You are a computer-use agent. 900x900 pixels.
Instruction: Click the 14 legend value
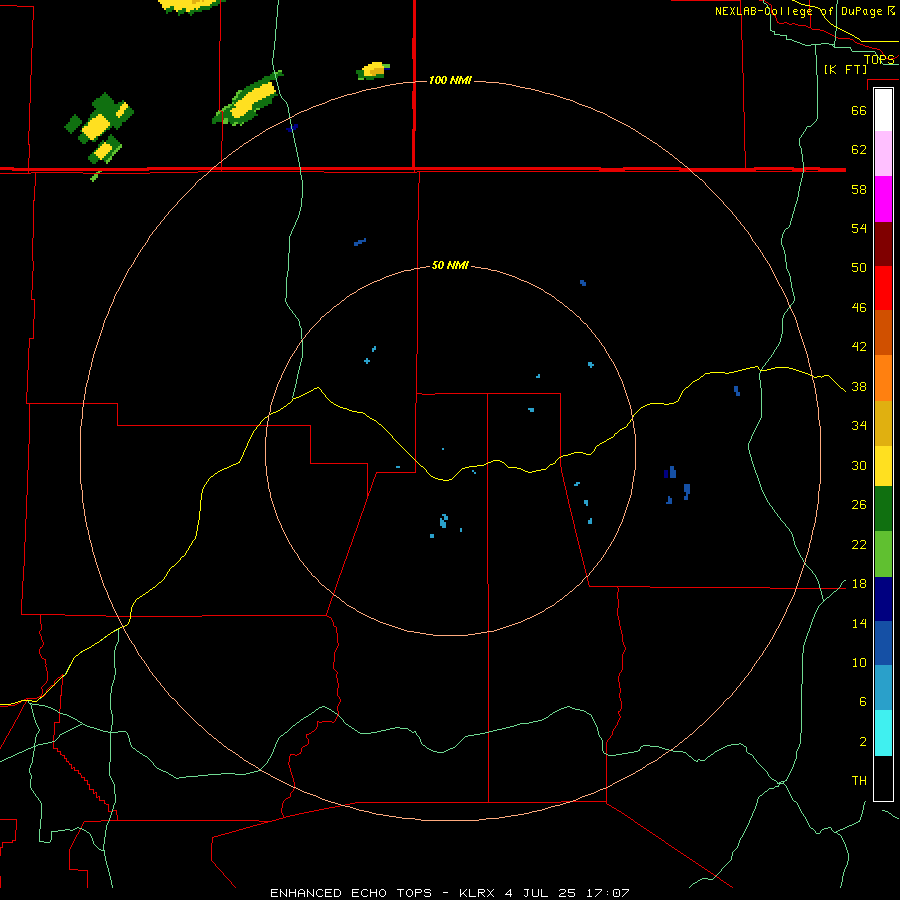859,623
